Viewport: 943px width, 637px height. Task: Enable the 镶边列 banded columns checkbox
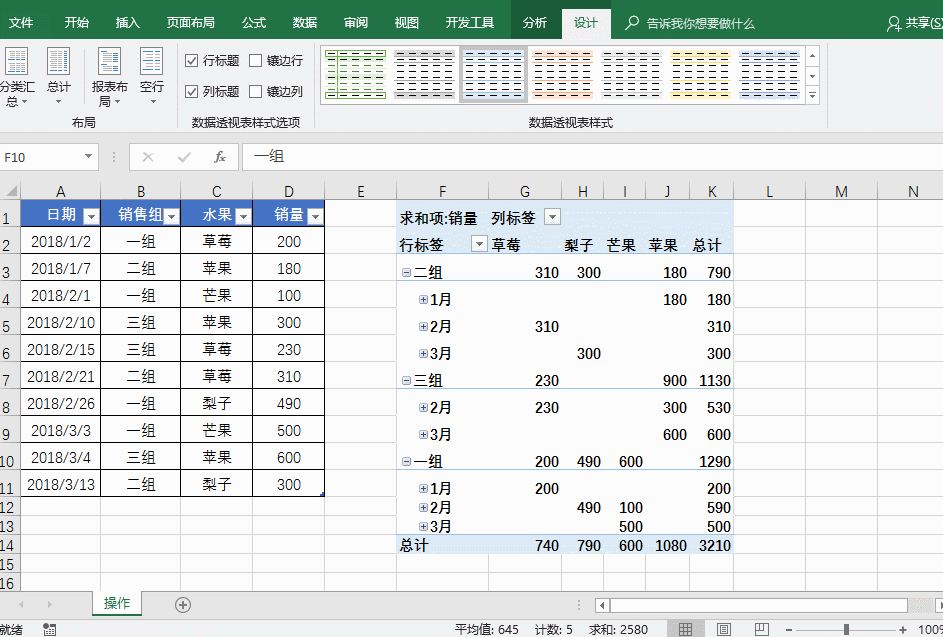[x=256, y=91]
